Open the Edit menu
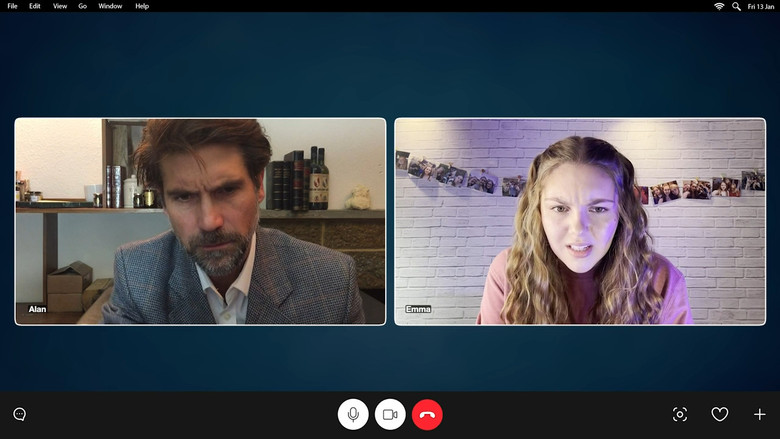Screen dimensions: 780x439 pos(35,6)
